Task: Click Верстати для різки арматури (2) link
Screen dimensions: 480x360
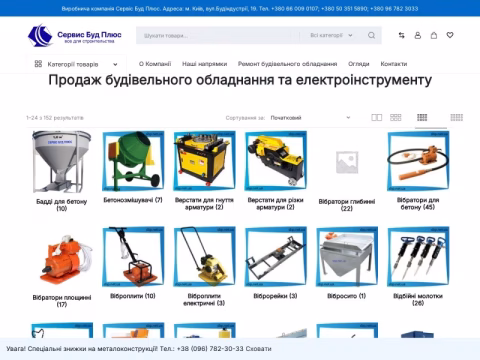Action: 276,204
